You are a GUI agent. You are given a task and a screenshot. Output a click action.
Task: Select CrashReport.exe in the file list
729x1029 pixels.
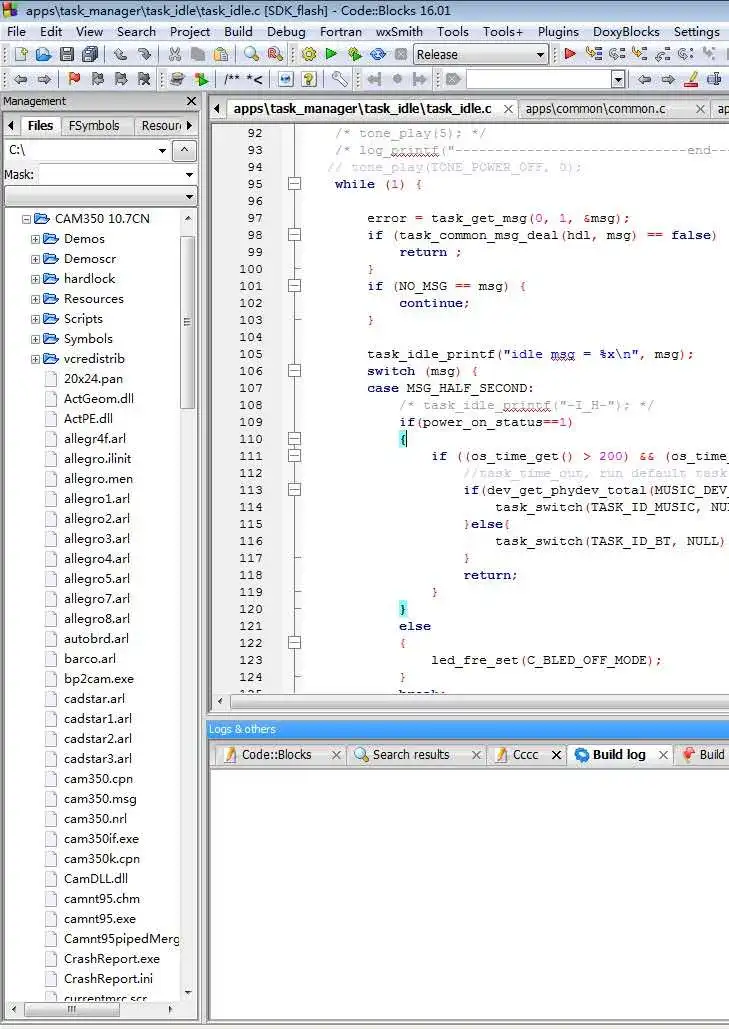pos(112,959)
